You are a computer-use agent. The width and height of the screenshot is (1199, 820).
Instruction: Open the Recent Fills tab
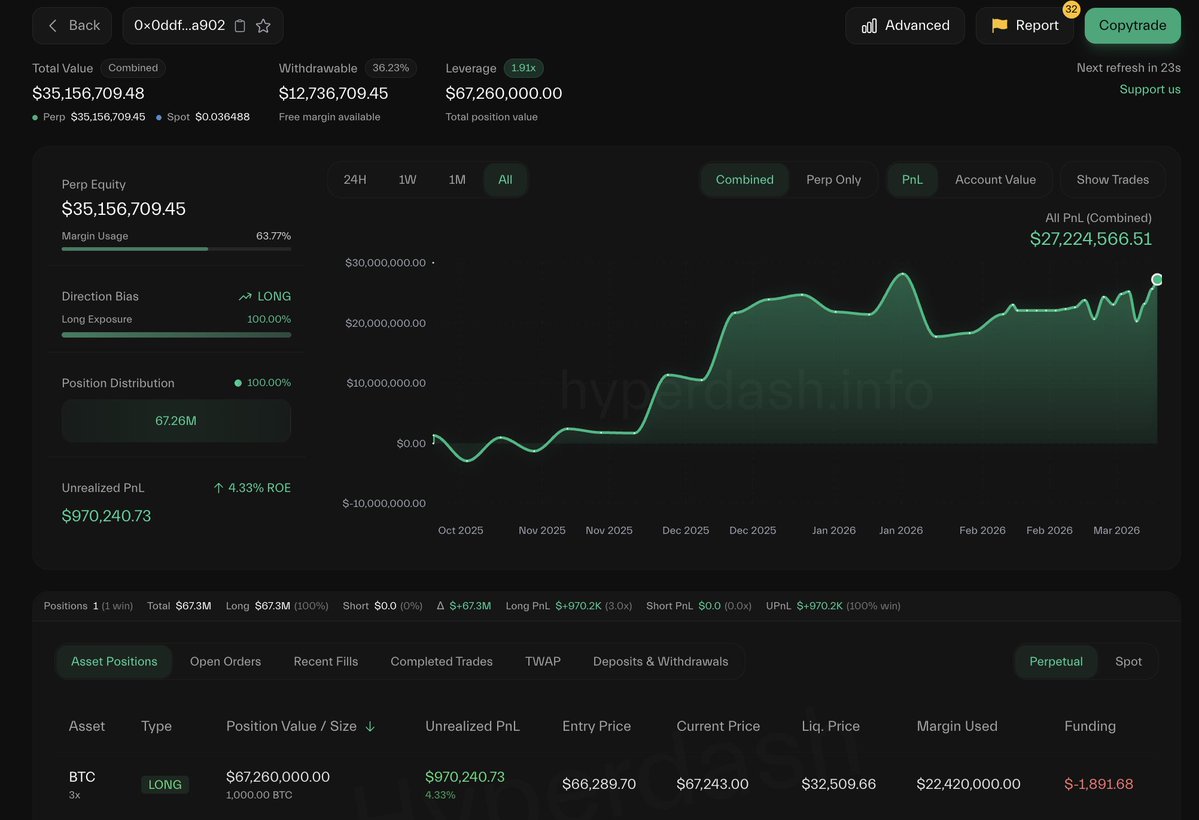pos(325,662)
